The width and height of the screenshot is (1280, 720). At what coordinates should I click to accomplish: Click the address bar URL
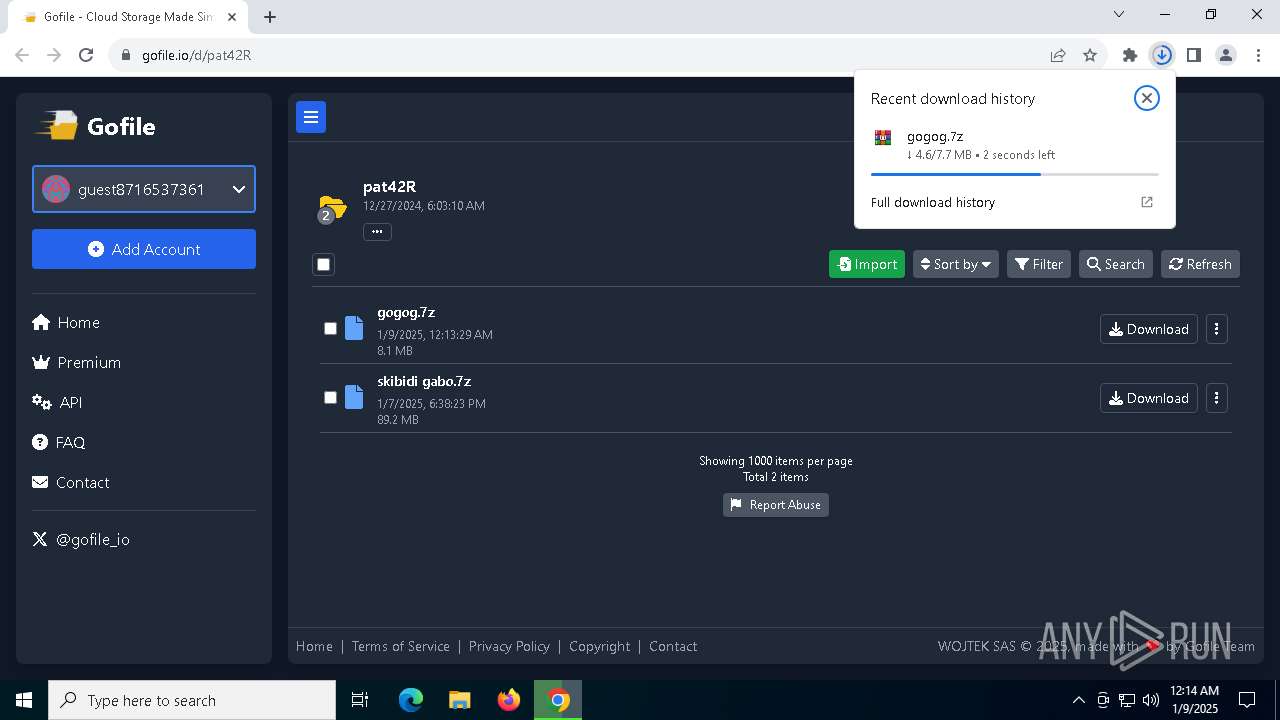(x=196, y=55)
